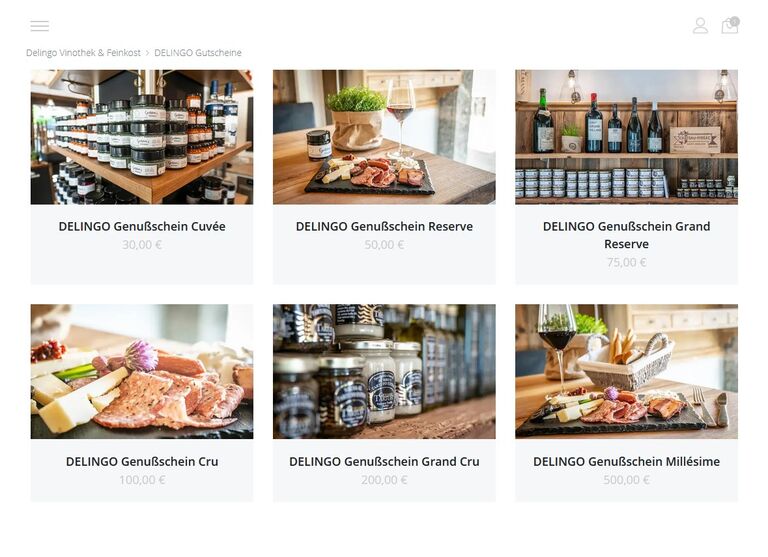
Task: Click the DELINGO Genußschein Grand Cru title
Action: pos(384,461)
